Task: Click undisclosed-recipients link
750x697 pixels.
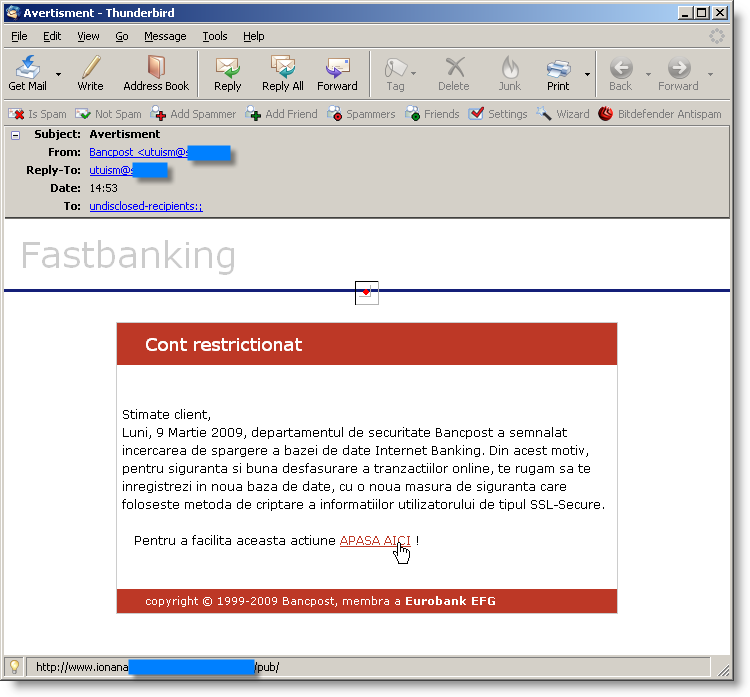Action: click(x=146, y=206)
